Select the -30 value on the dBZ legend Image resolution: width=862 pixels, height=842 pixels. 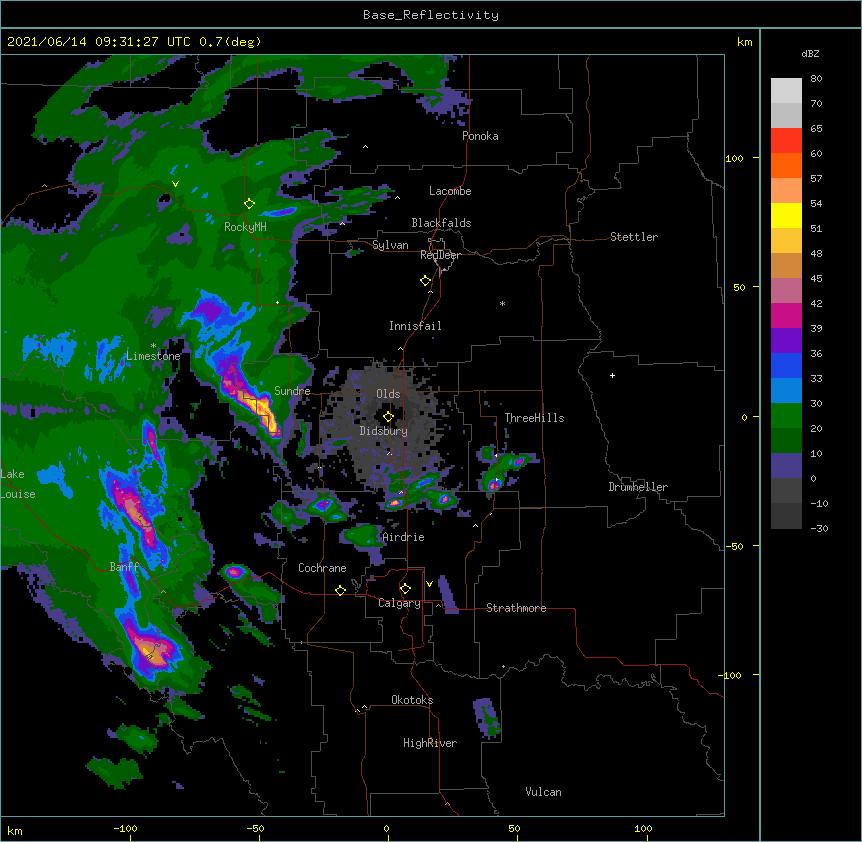click(819, 529)
